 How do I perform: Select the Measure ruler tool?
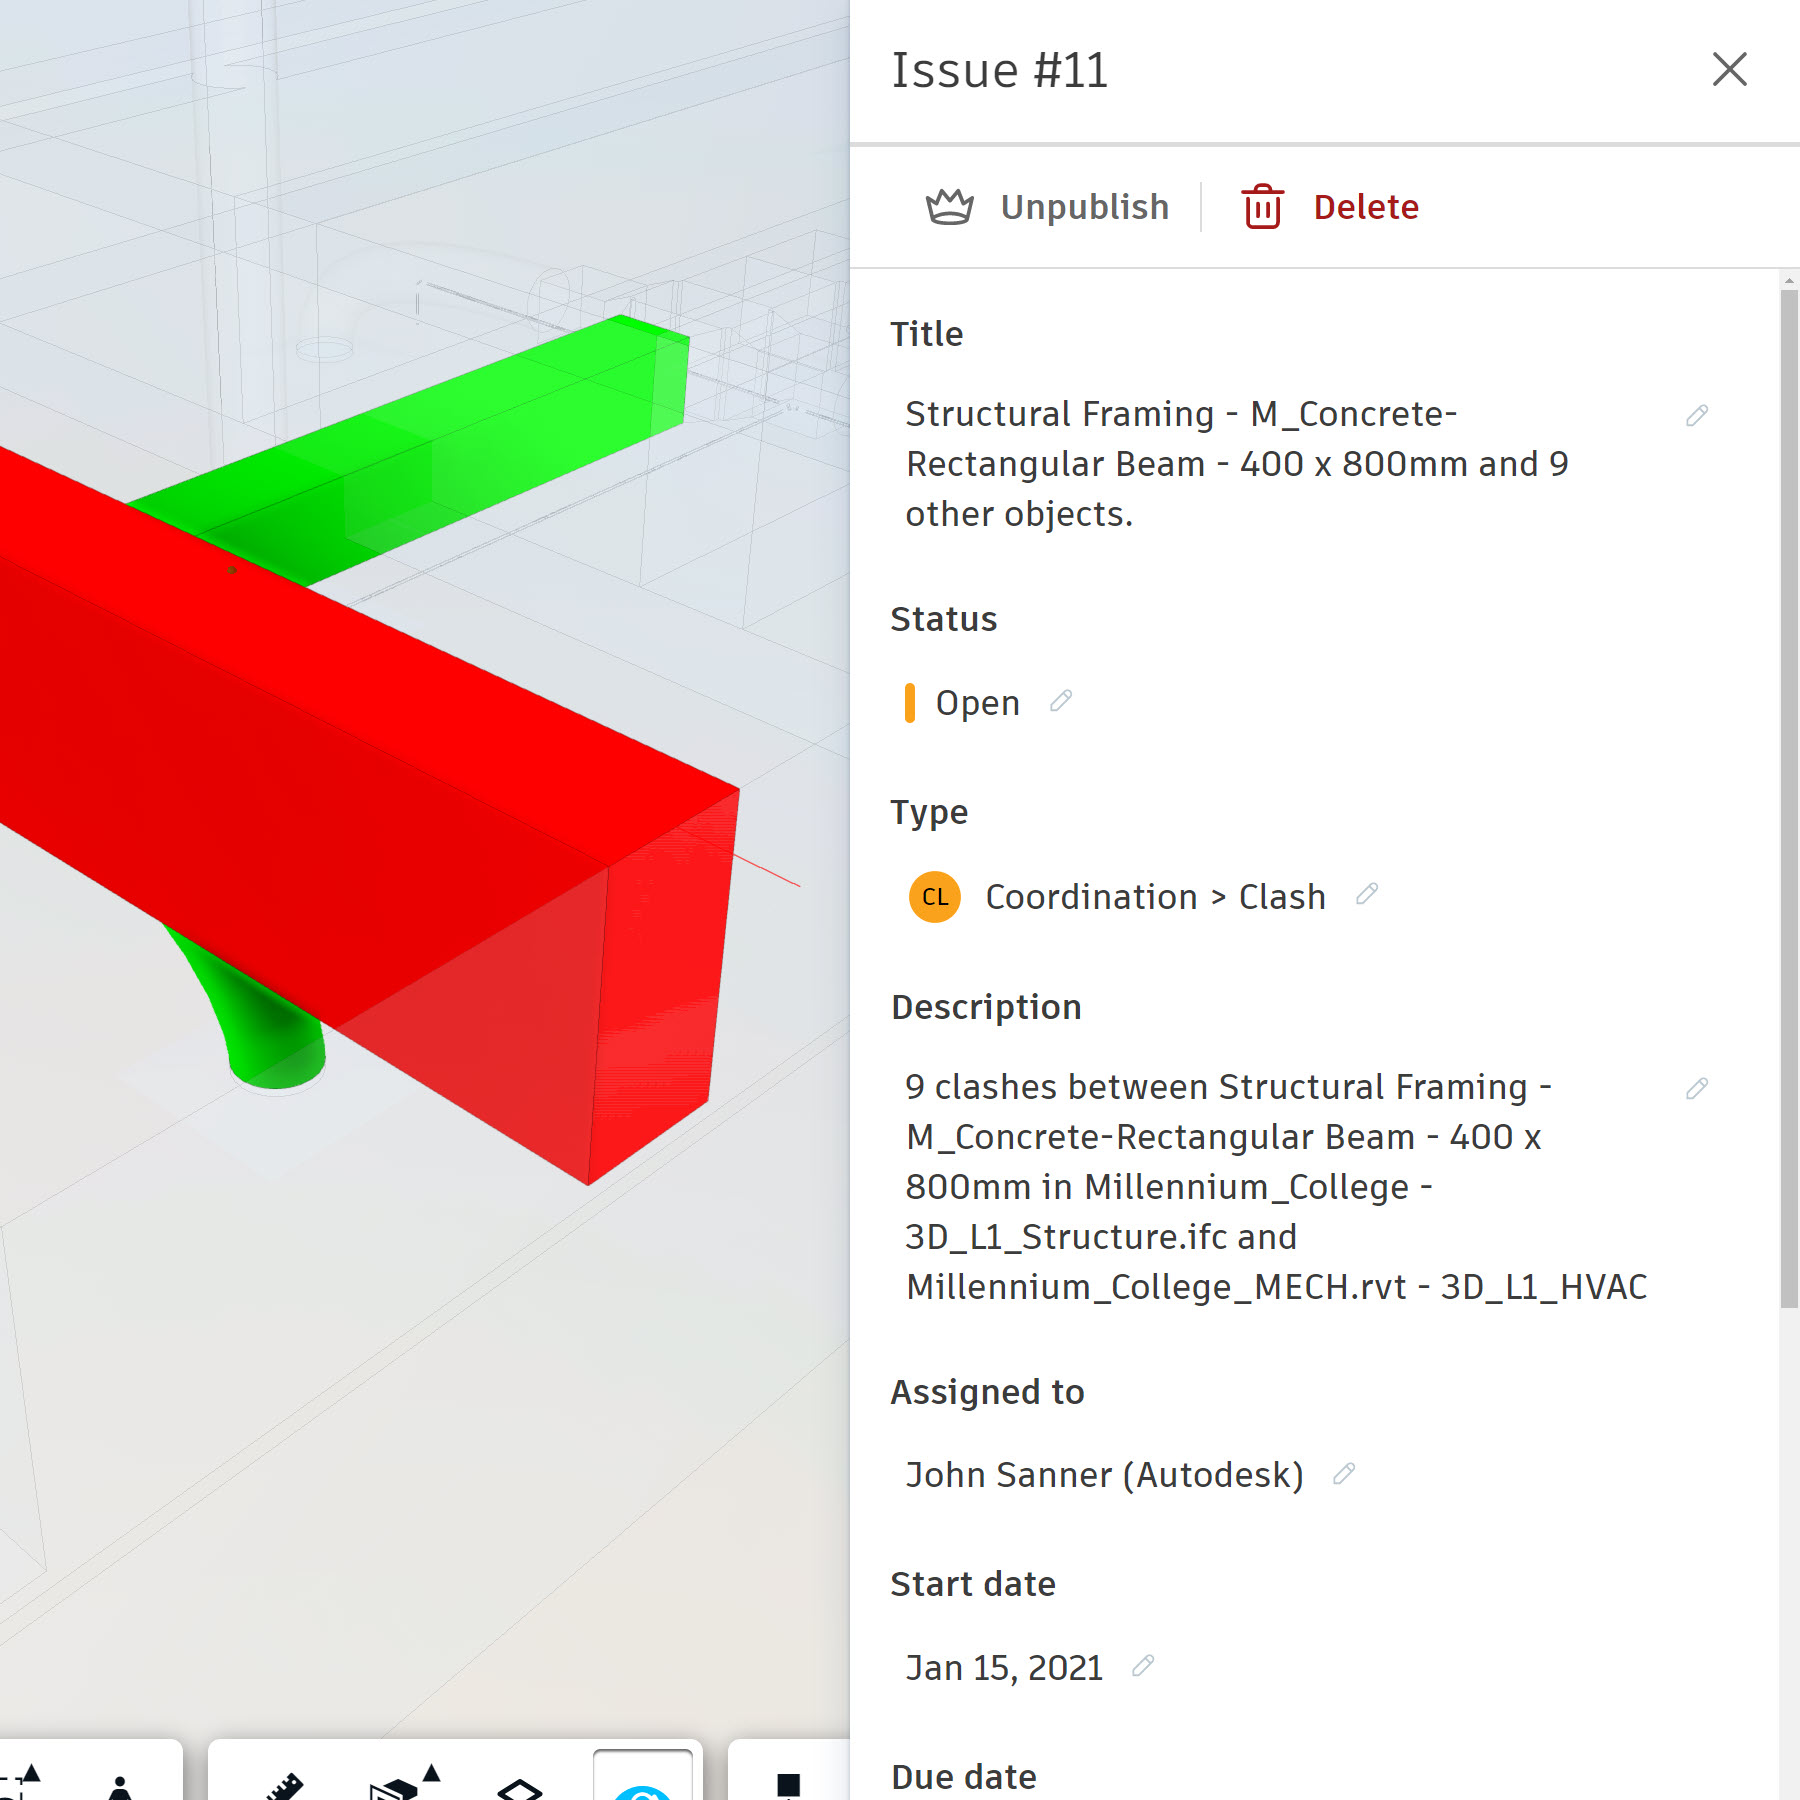pyautogui.click(x=284, y=1785)
